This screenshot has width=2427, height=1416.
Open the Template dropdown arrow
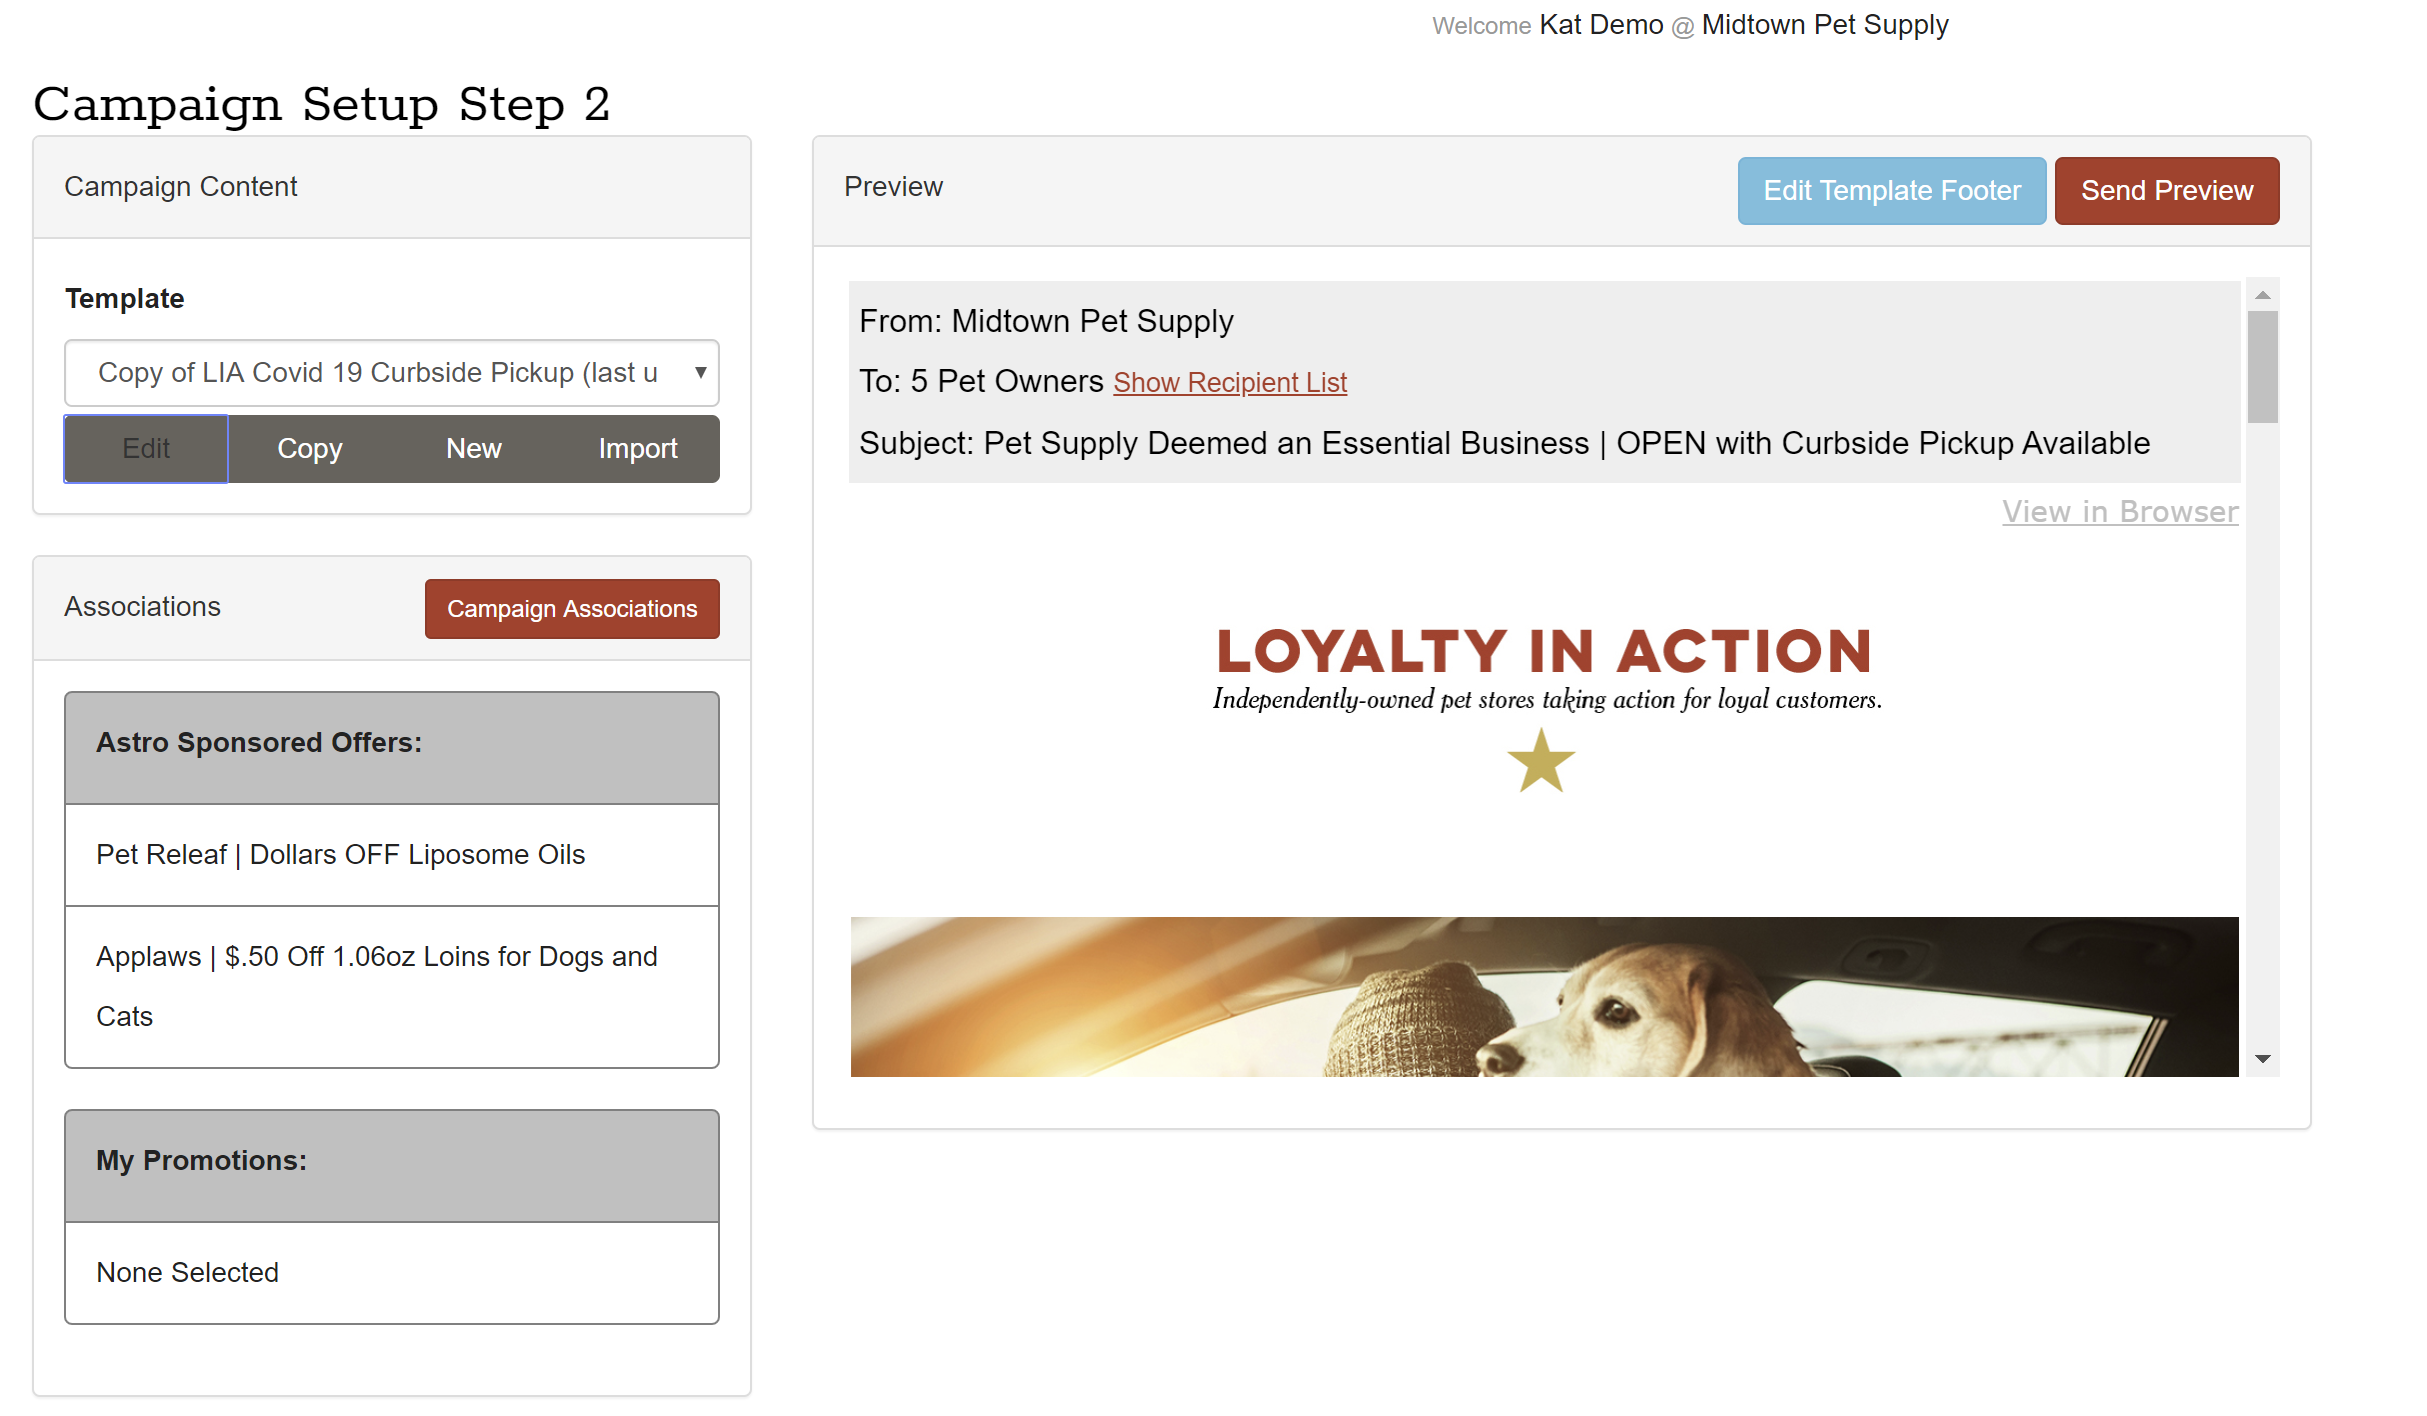(x=700, y=372)
